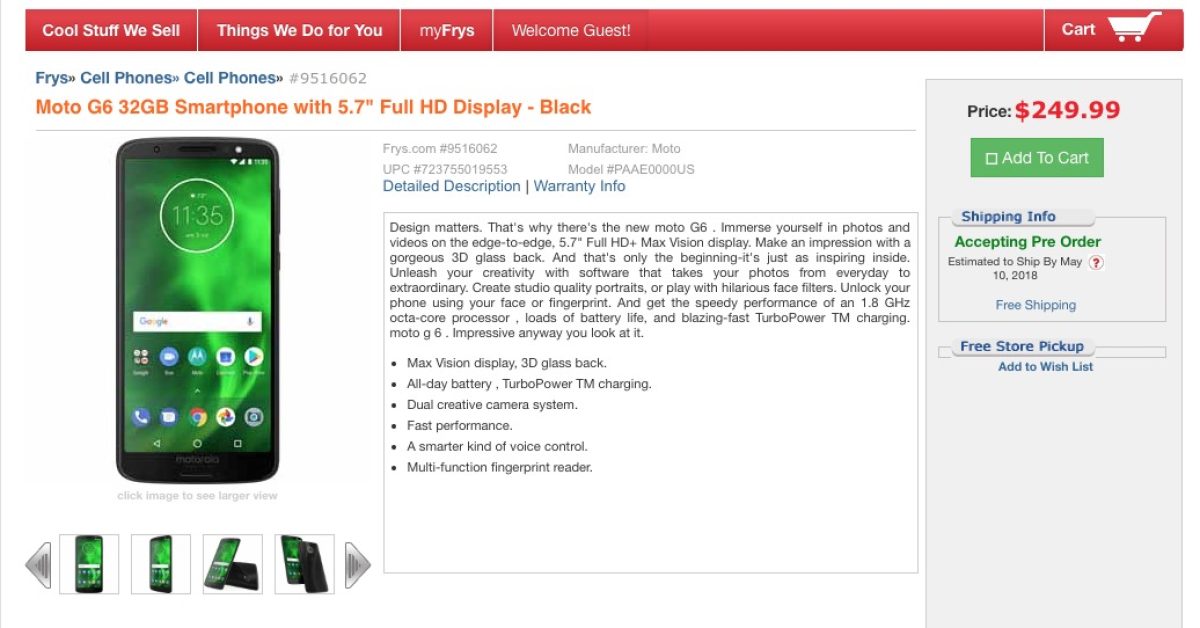Select the fourth front-and-back phone thumbnail
Screen dimensions: 1200x628
pos(305,564)
